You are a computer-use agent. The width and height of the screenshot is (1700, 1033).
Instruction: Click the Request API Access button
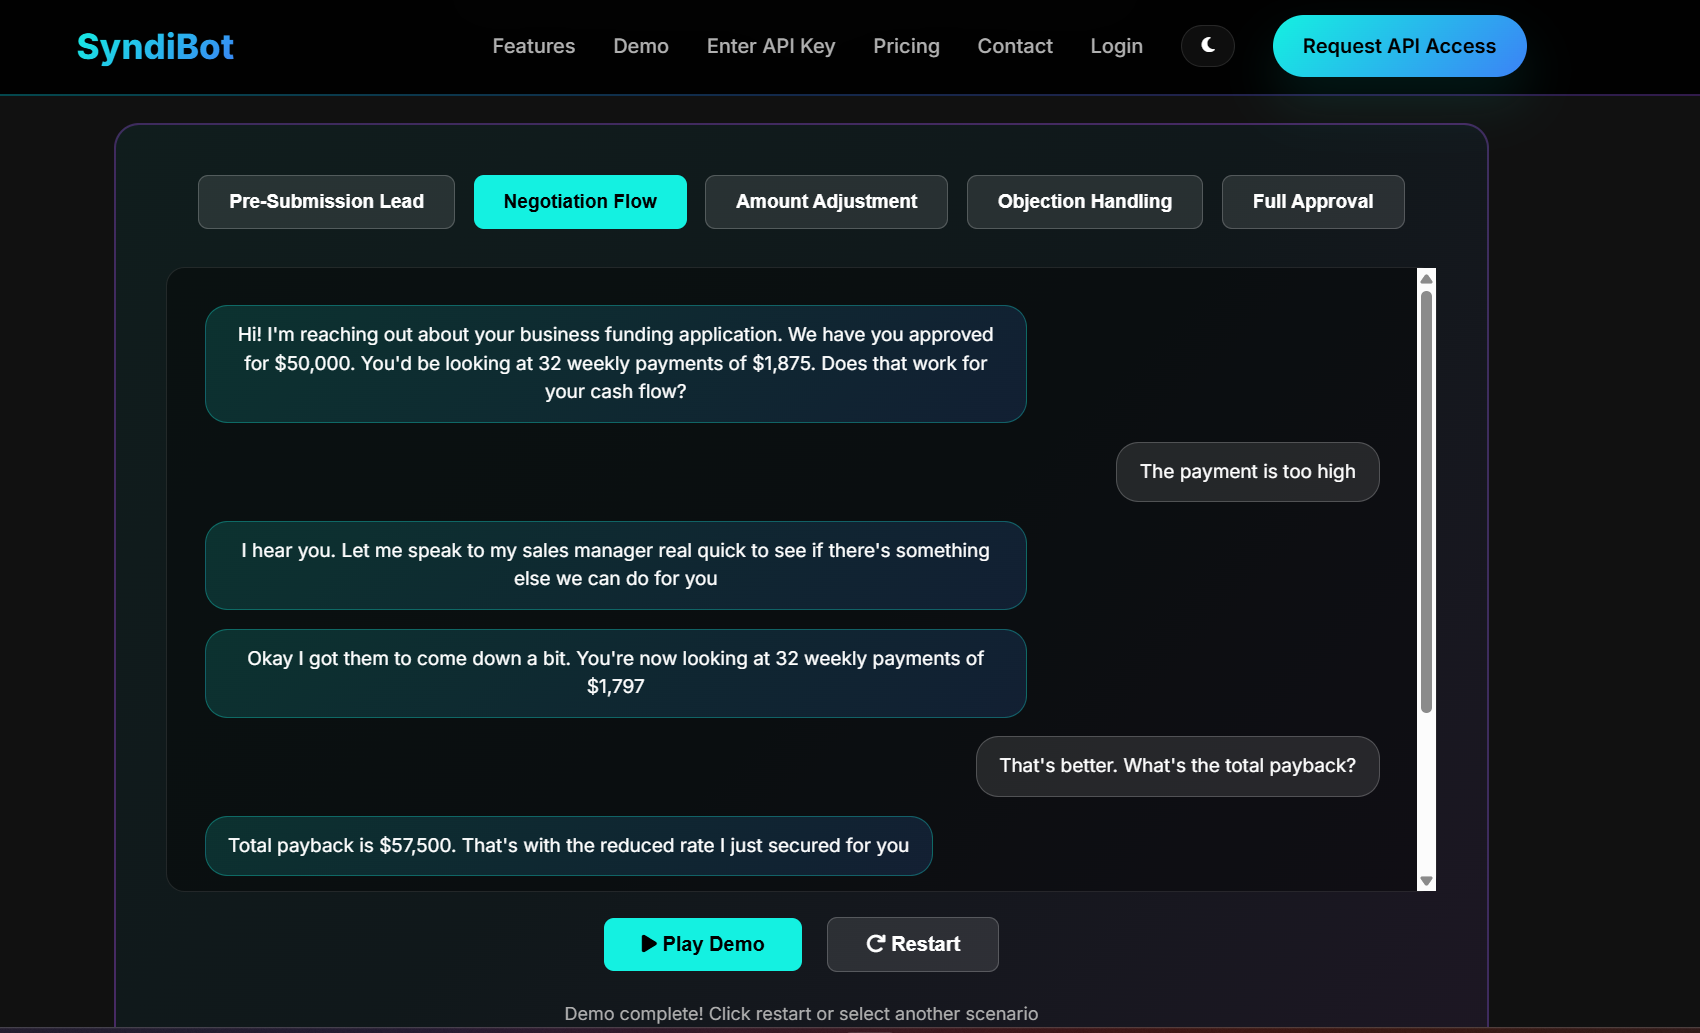coord(1398,46)
